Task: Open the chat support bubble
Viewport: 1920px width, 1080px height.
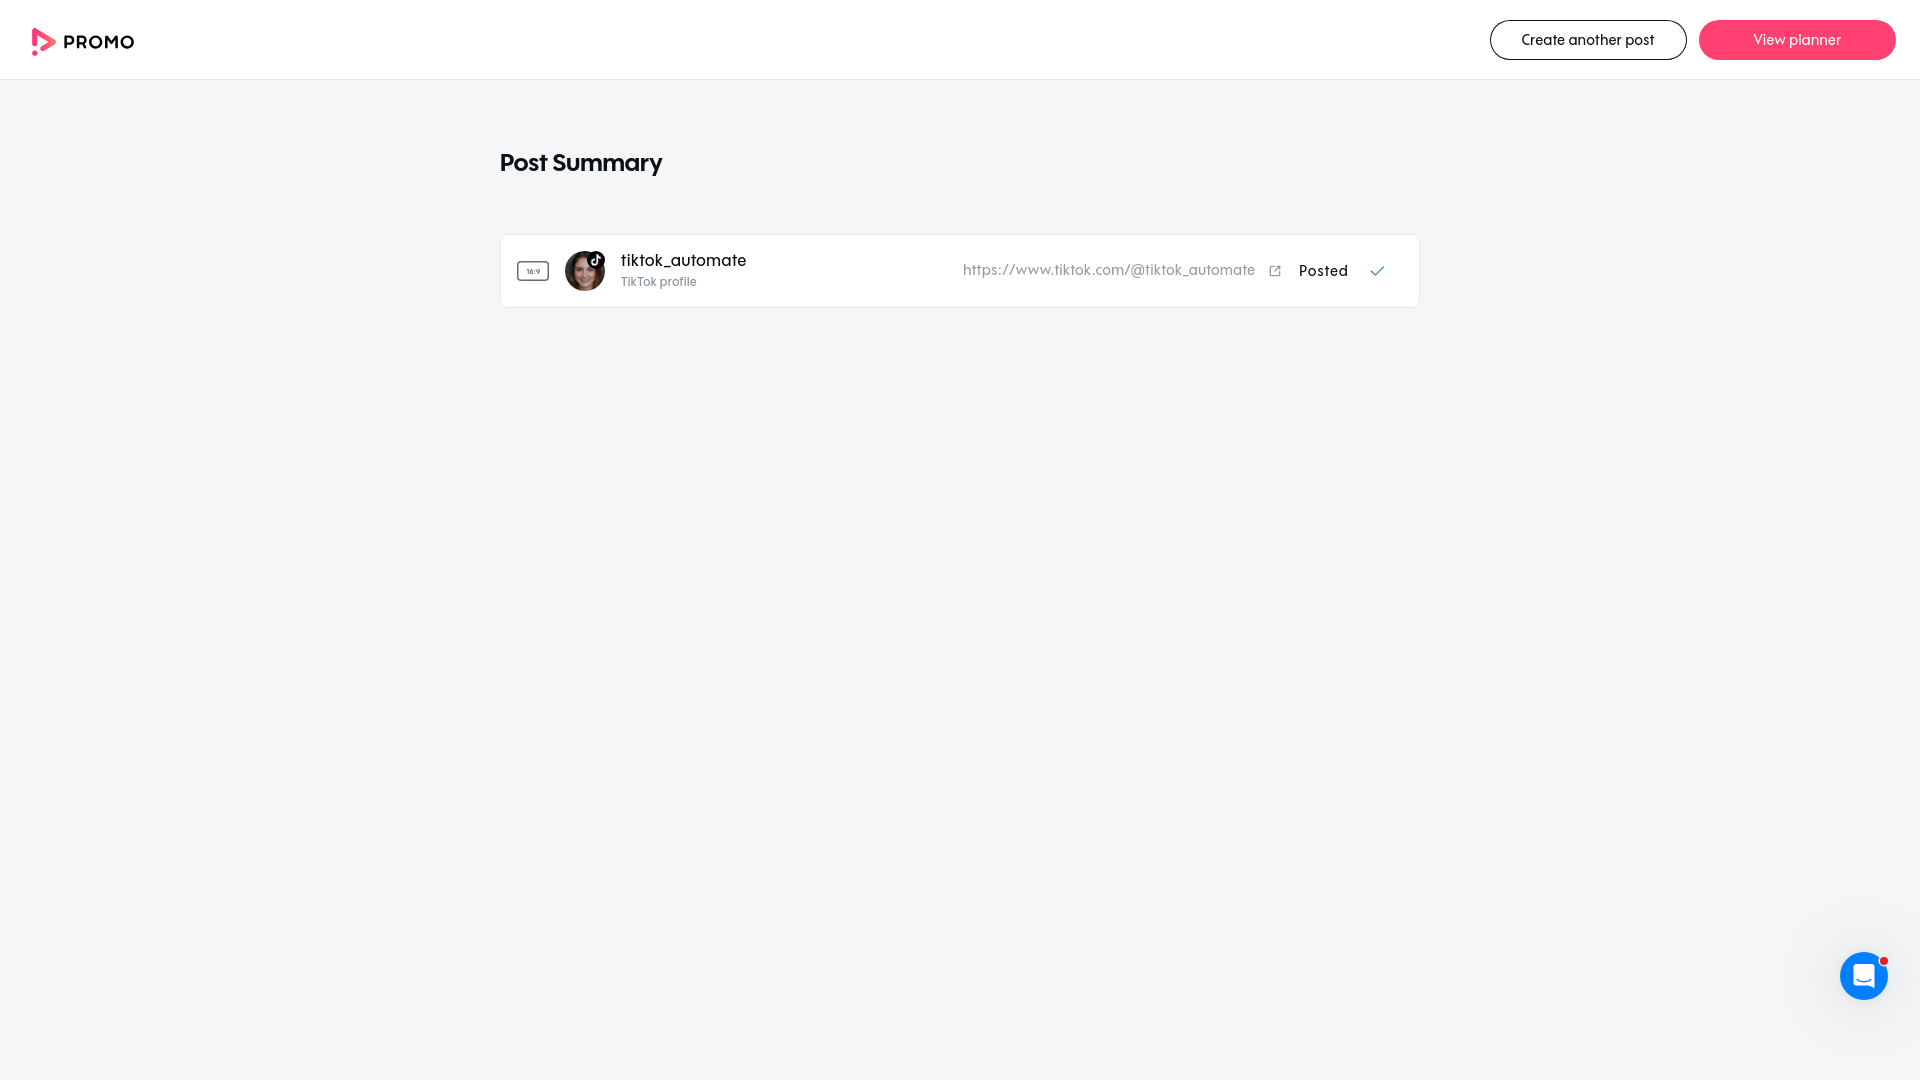Action: (1863, 976)
